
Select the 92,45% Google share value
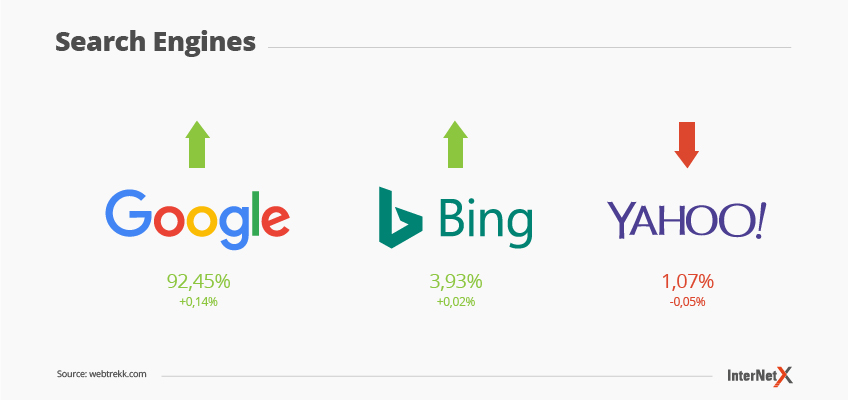click(x=198, y=282)
